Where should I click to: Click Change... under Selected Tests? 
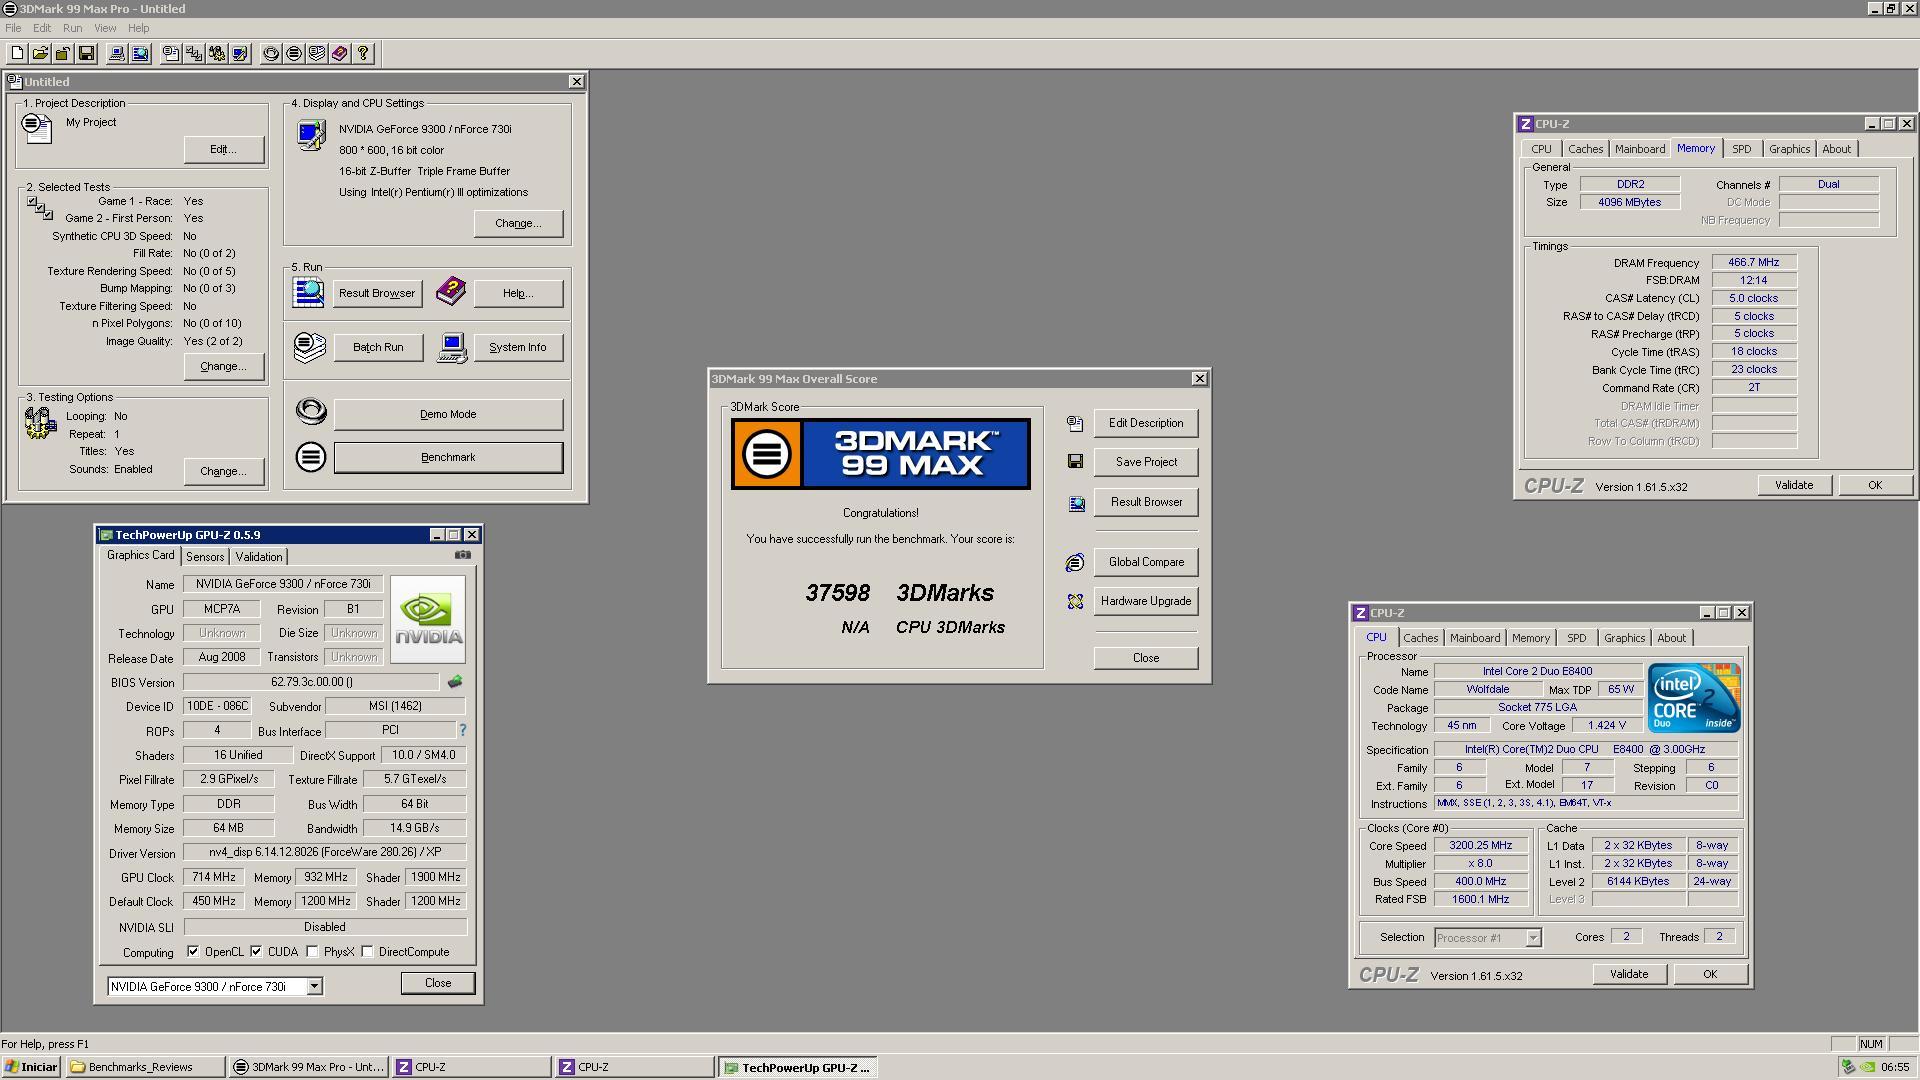coord(224,367)
